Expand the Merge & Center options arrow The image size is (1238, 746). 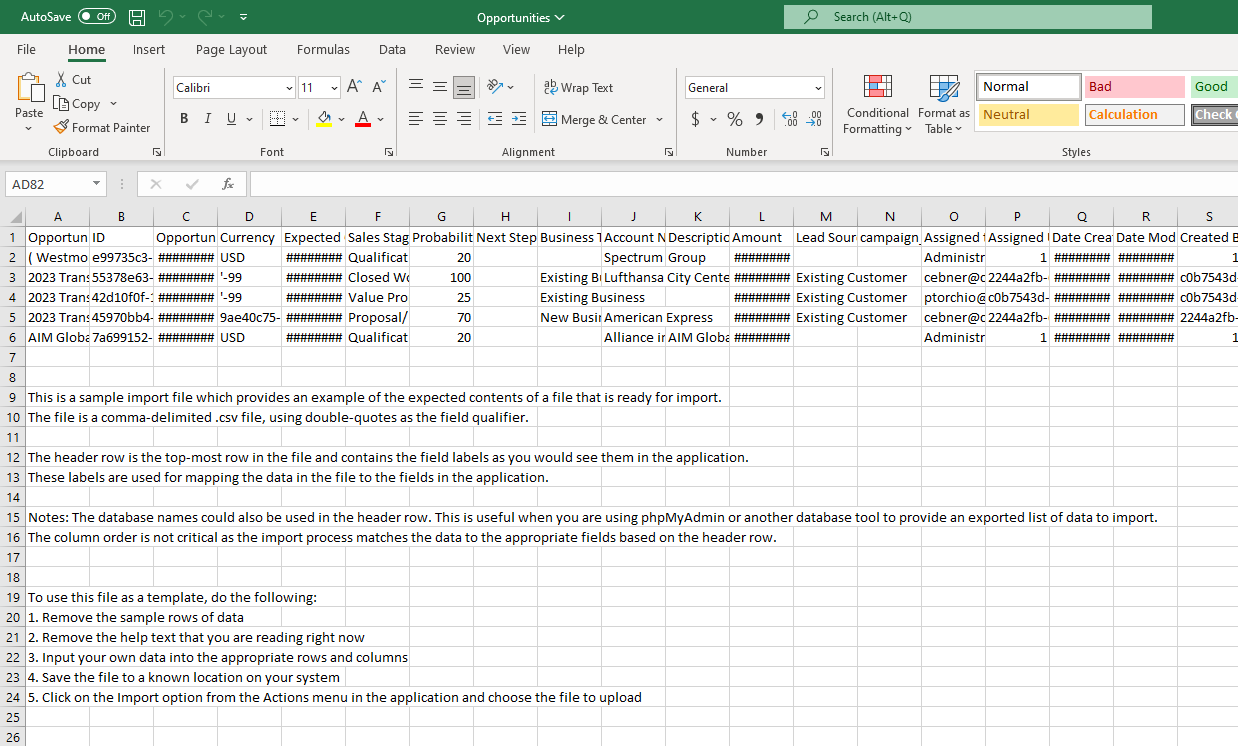pyautogui.click(x=660, y=119)
